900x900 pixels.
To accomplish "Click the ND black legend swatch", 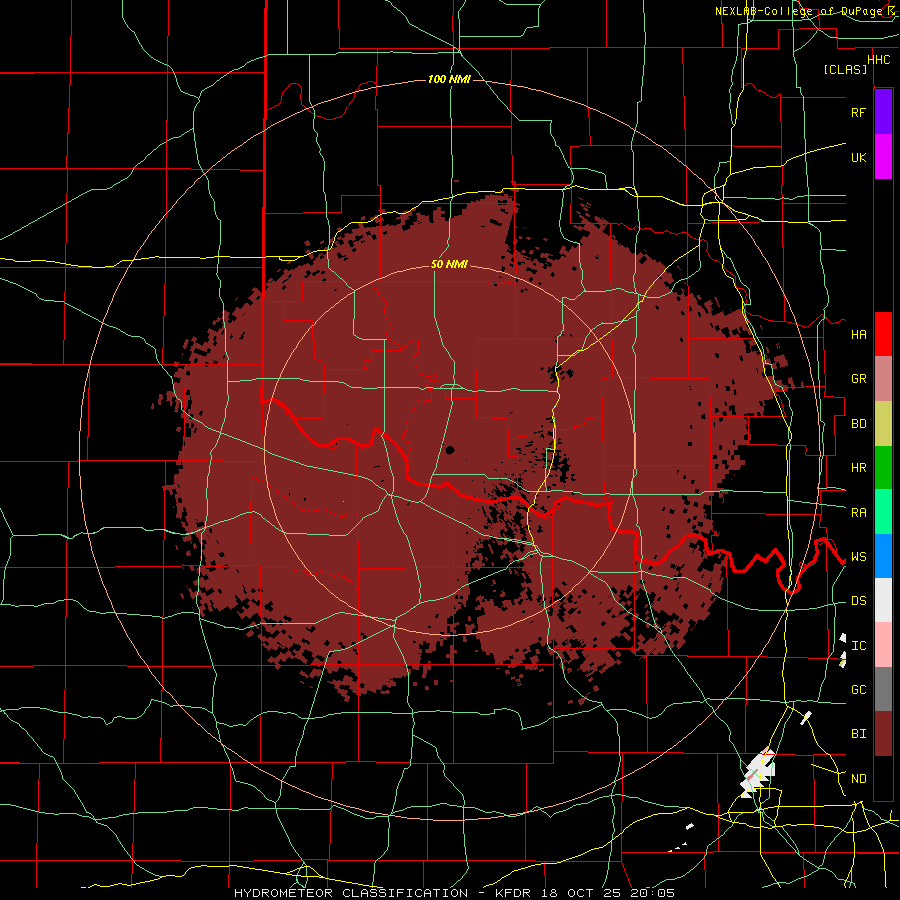I will (883, 778).
